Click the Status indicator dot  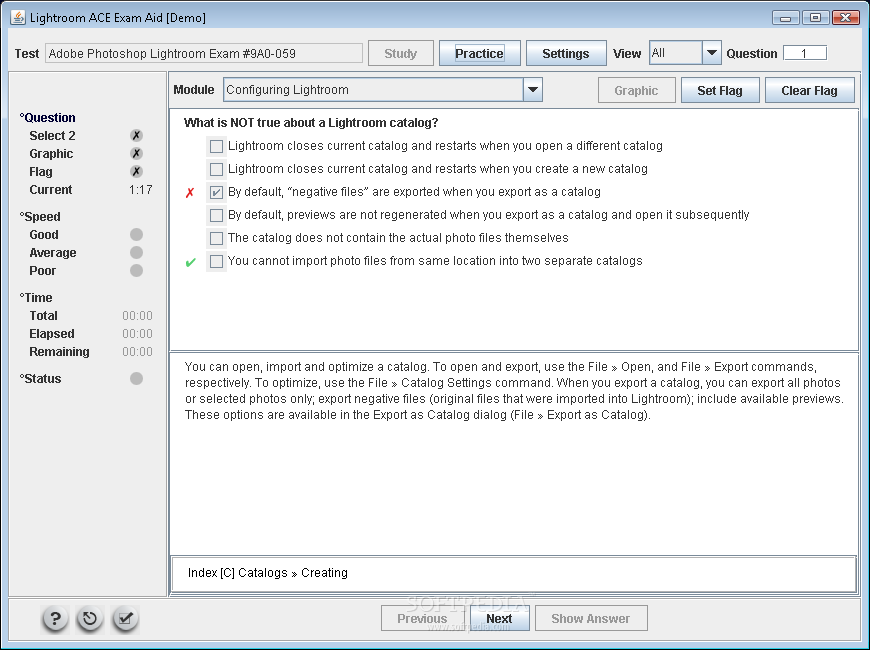click(136, 379)
